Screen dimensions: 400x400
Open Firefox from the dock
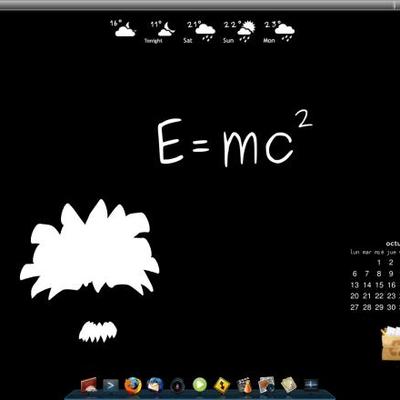pos(133,386)
